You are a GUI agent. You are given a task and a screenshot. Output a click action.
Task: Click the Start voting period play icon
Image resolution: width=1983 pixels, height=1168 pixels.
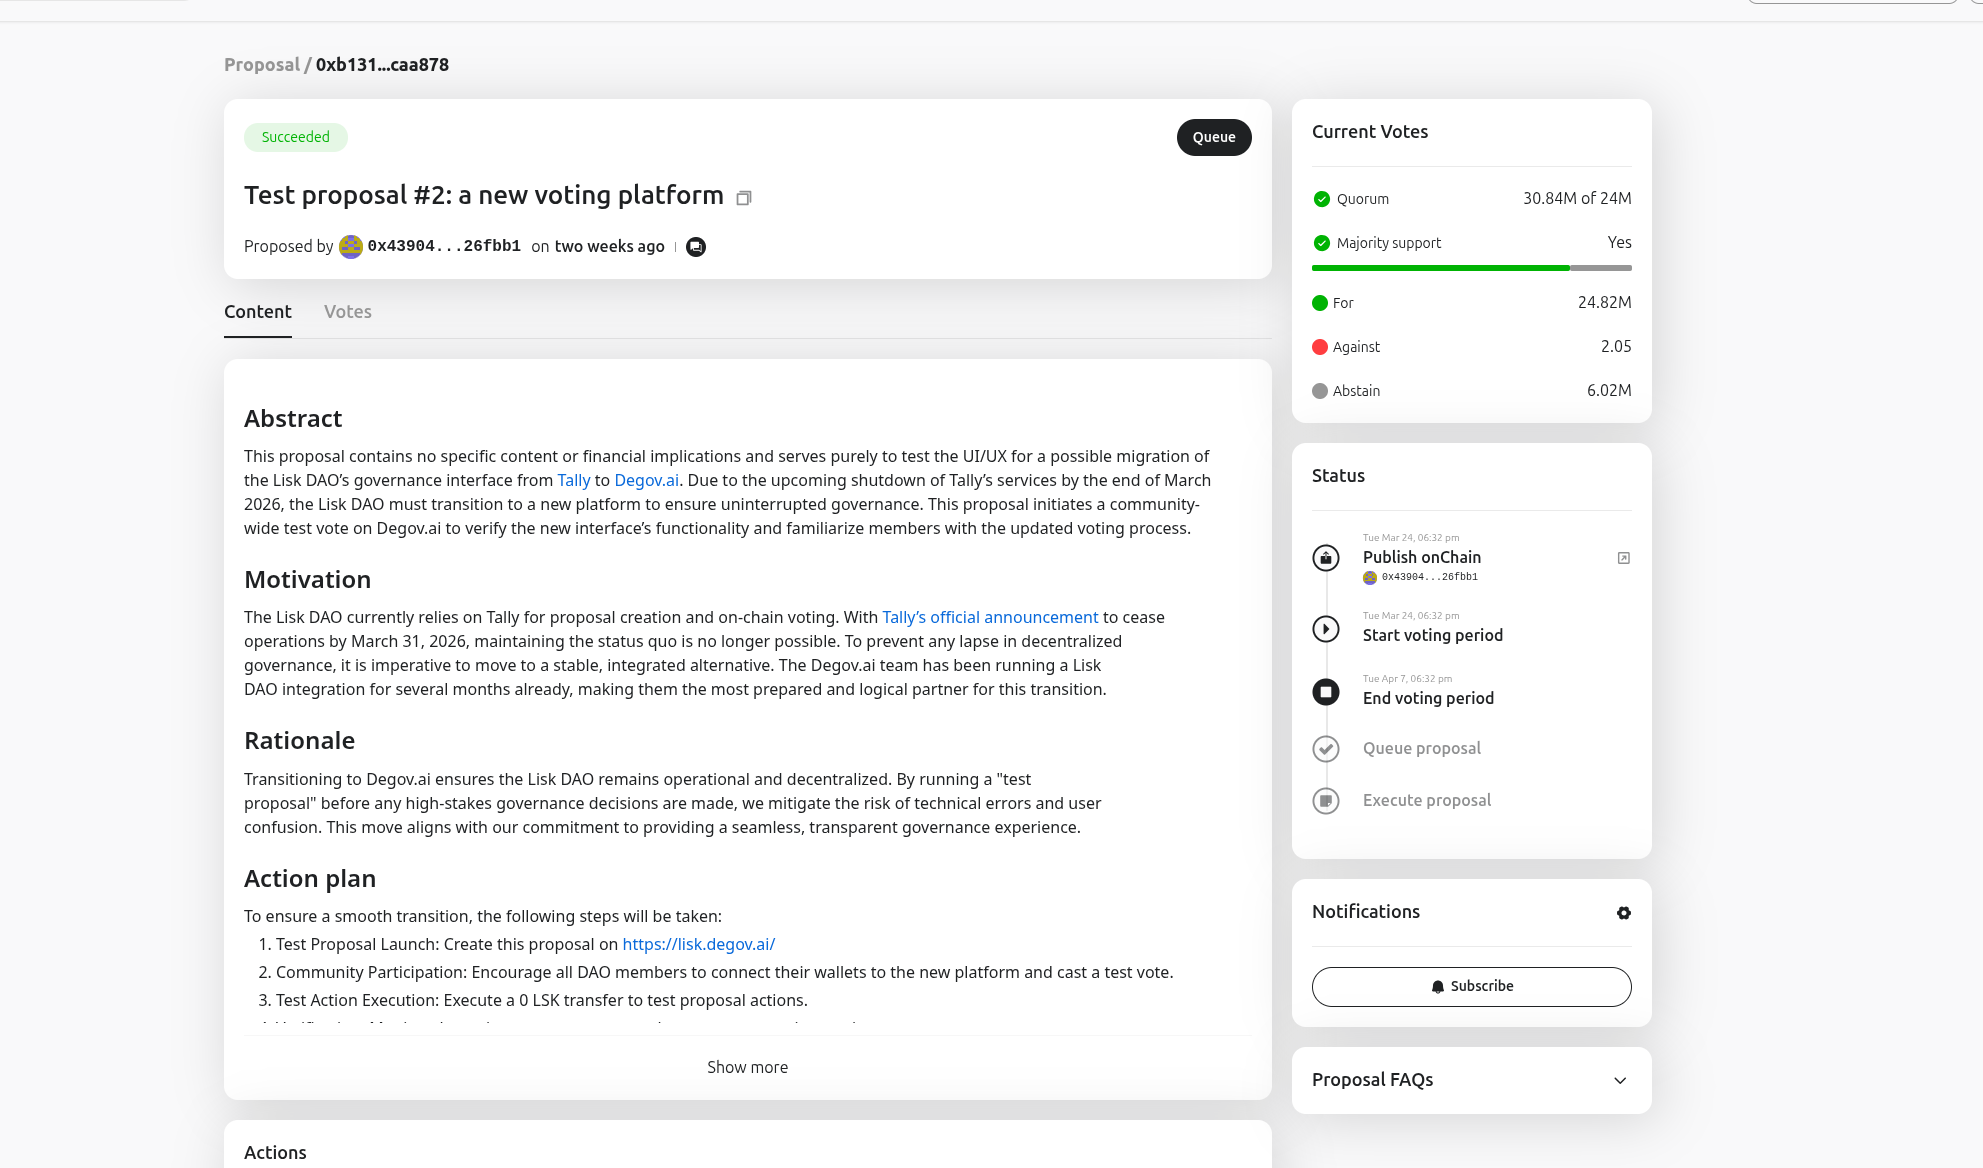1326,629
